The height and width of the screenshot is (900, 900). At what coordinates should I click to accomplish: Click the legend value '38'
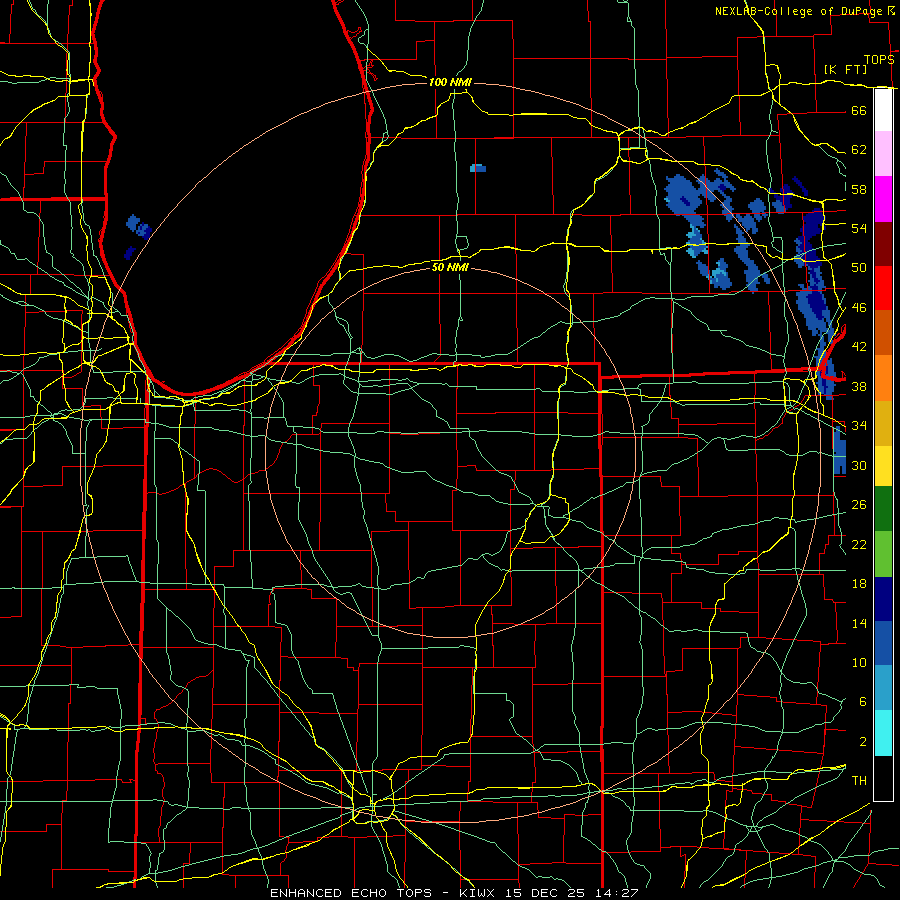click(859, 386)
